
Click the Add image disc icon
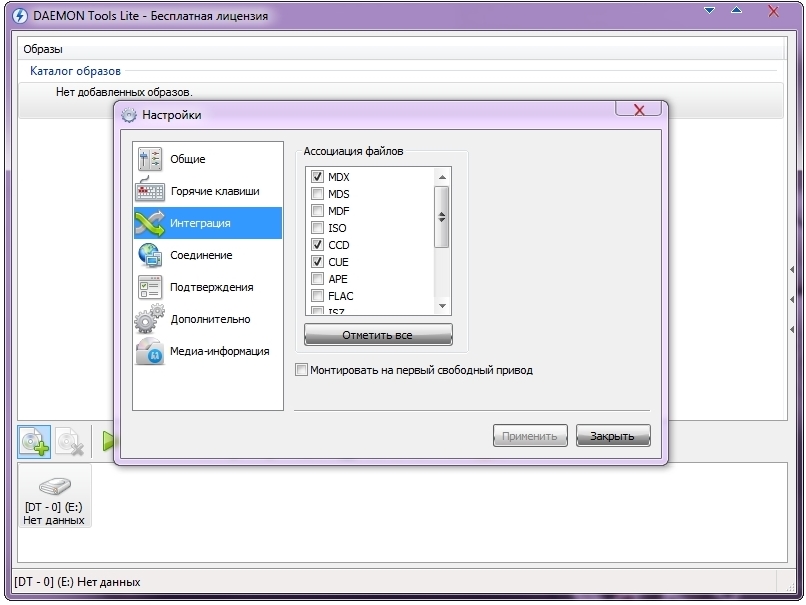(34, 442)
